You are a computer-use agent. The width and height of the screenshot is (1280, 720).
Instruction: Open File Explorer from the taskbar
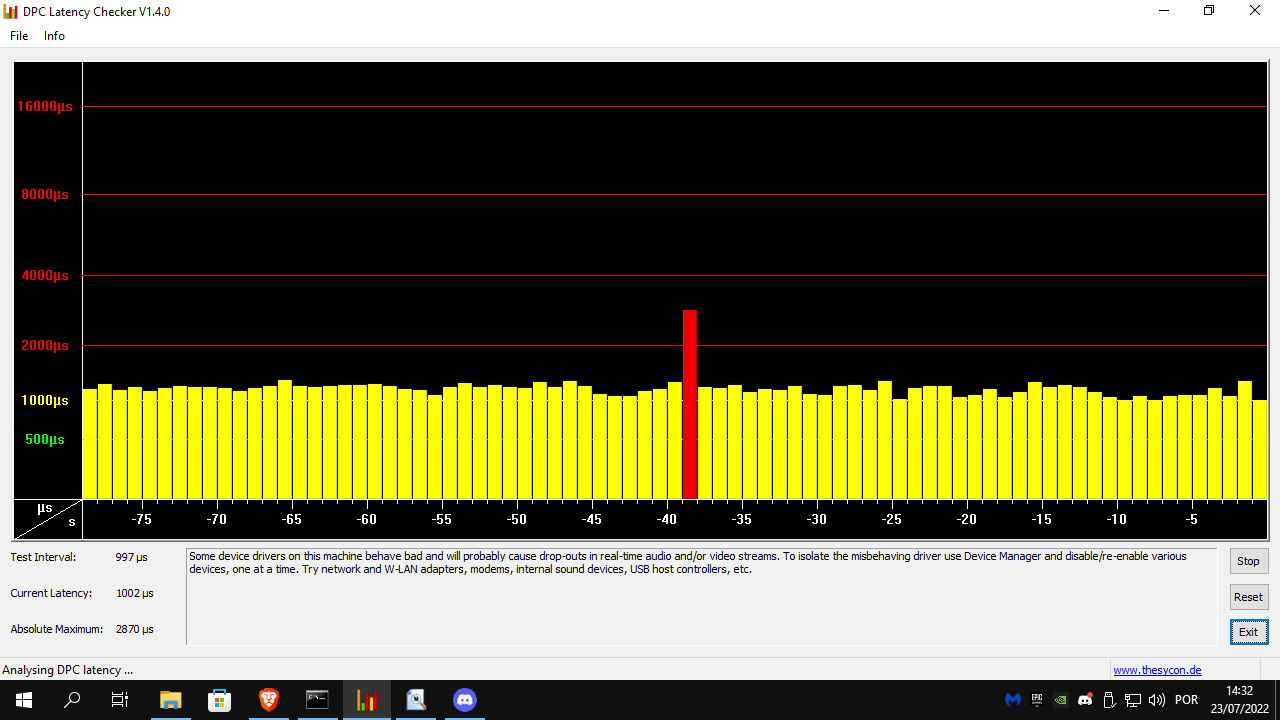[x=171, y=700]
